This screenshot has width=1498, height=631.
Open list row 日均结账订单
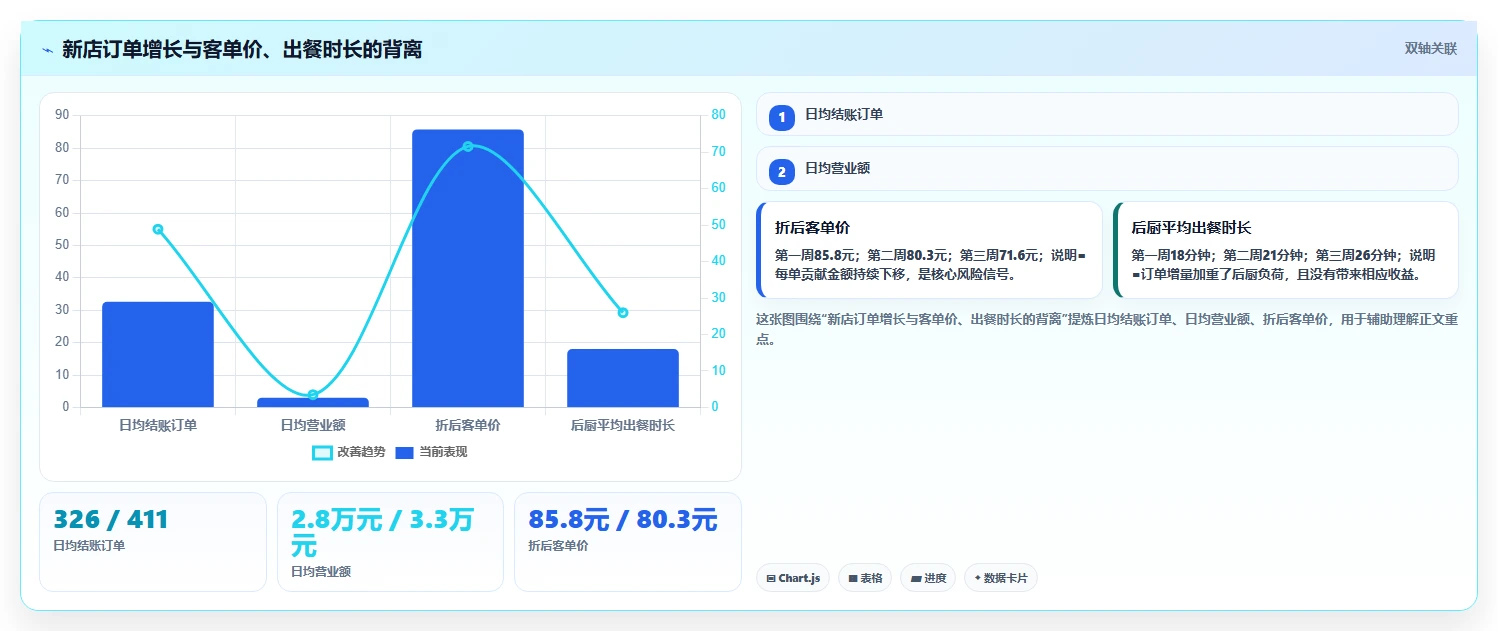click(1107, 114)
